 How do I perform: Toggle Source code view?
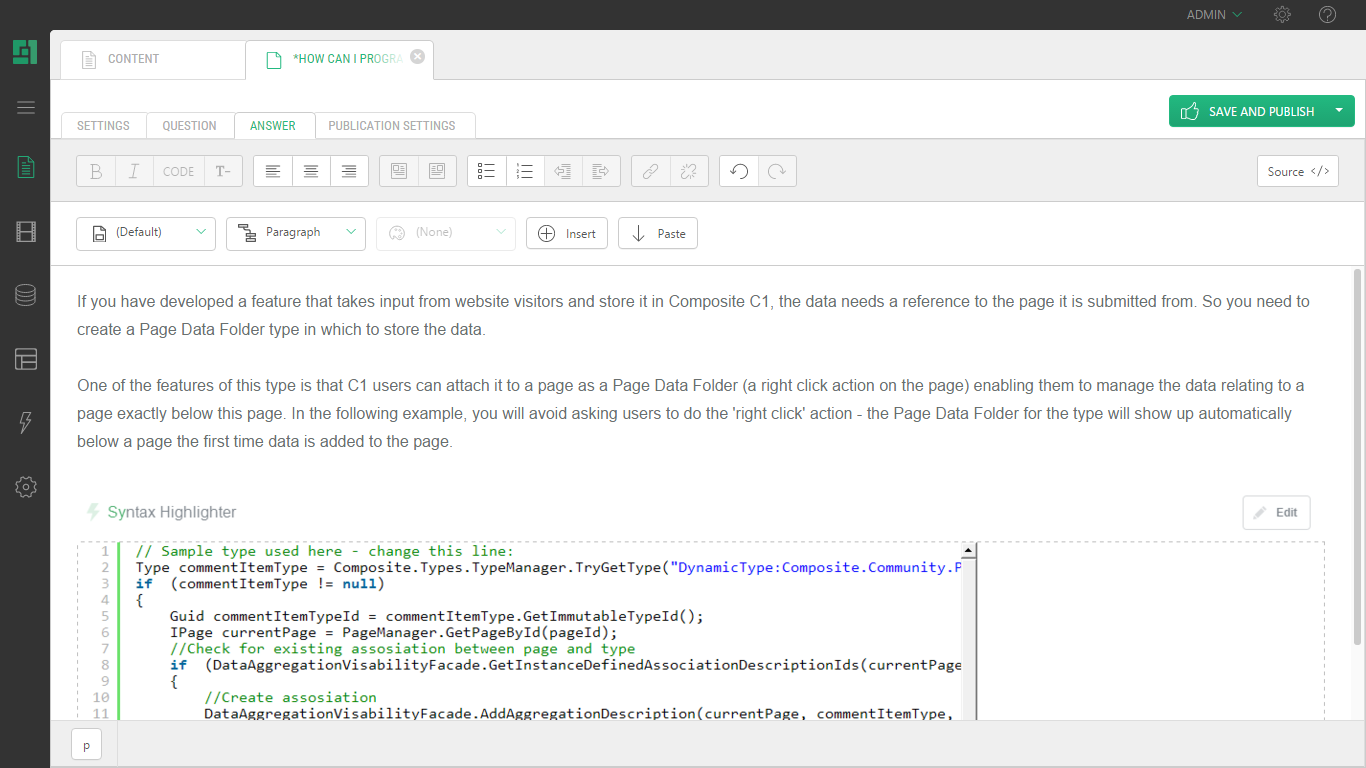click(1297, 171)
